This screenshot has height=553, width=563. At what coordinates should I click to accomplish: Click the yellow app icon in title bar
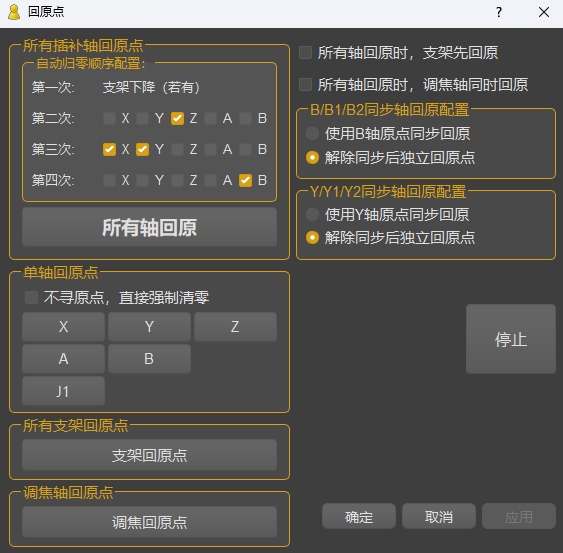[14, 12]
